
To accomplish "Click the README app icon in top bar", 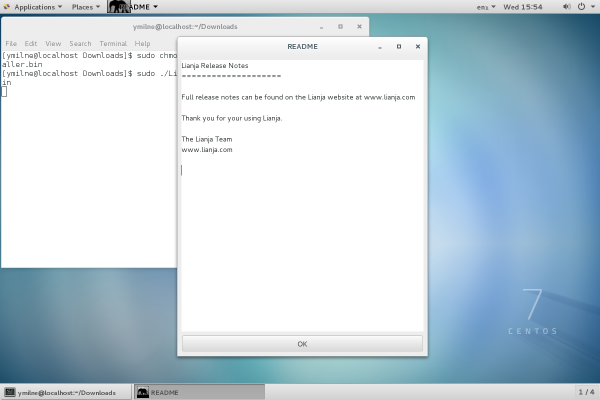I will coord(118,7).
